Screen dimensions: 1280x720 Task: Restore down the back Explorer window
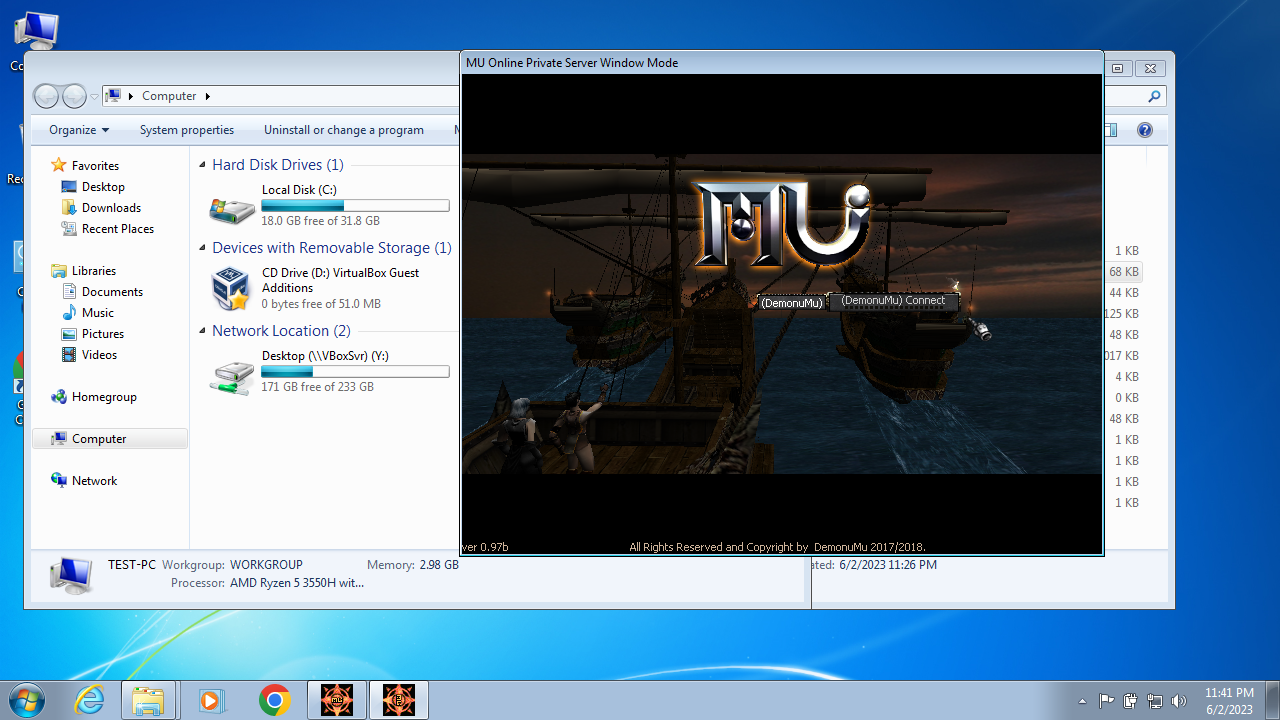pyautogui.click(x=1118, y=68)
